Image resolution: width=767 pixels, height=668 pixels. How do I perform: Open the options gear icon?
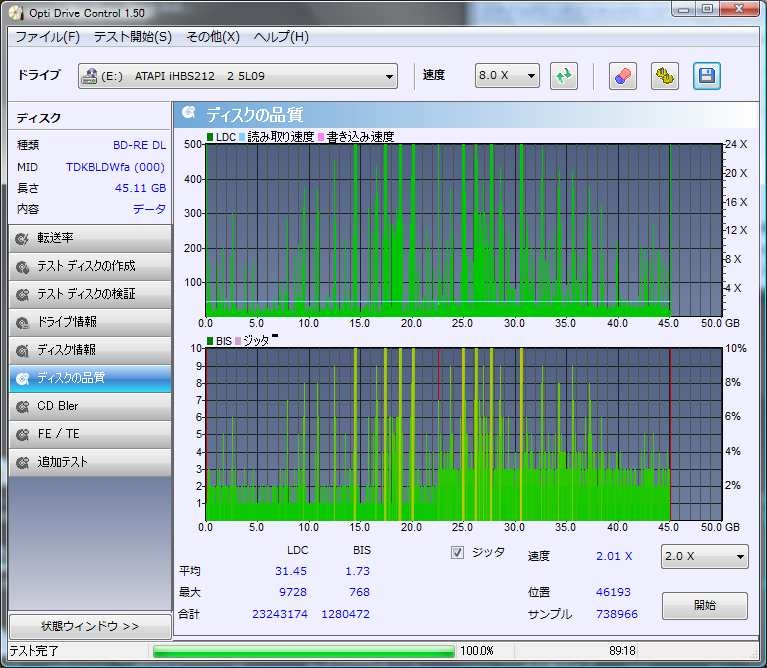coord(664,76)
